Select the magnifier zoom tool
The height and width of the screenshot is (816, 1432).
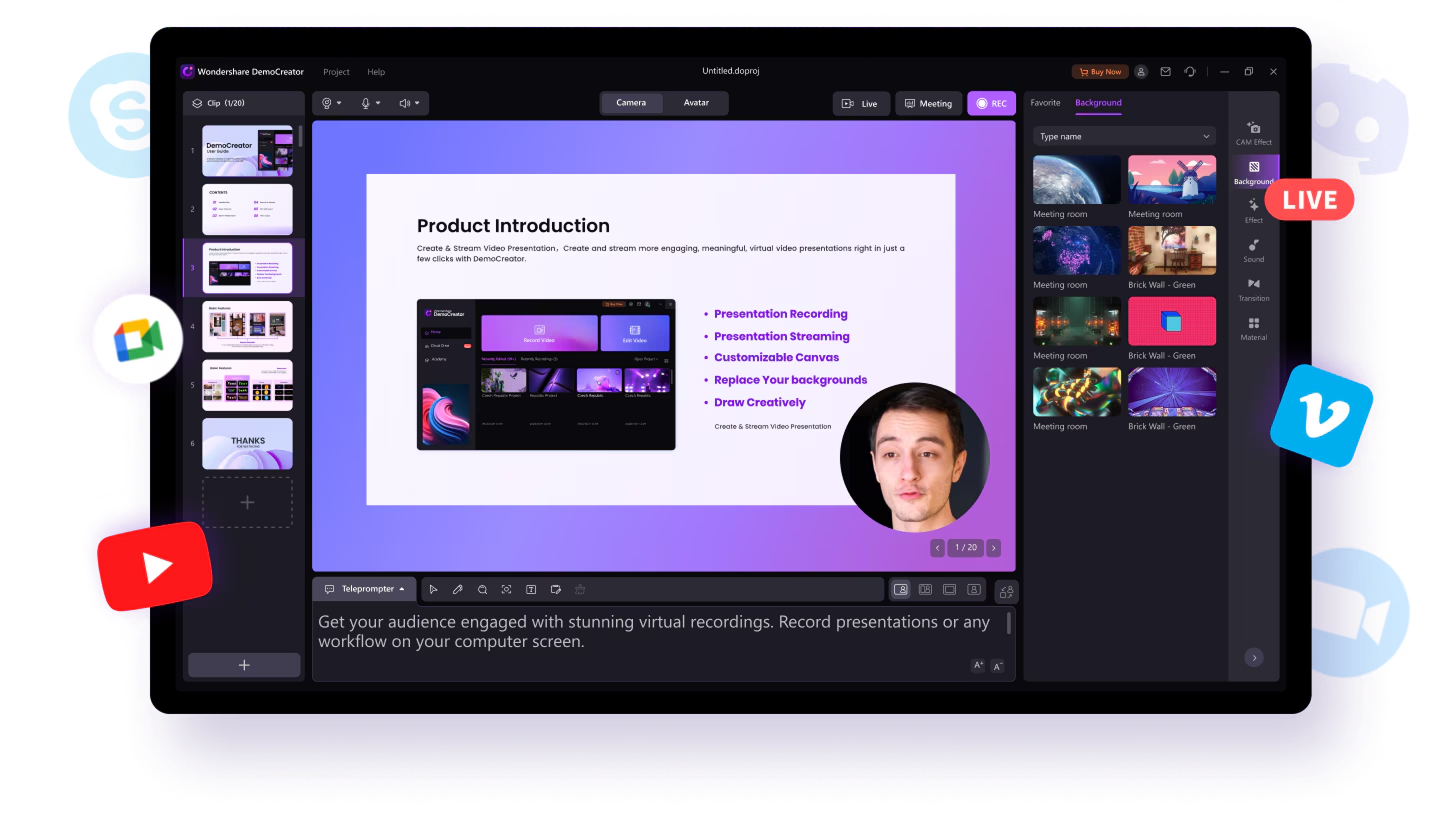click(x=482, y=590)
